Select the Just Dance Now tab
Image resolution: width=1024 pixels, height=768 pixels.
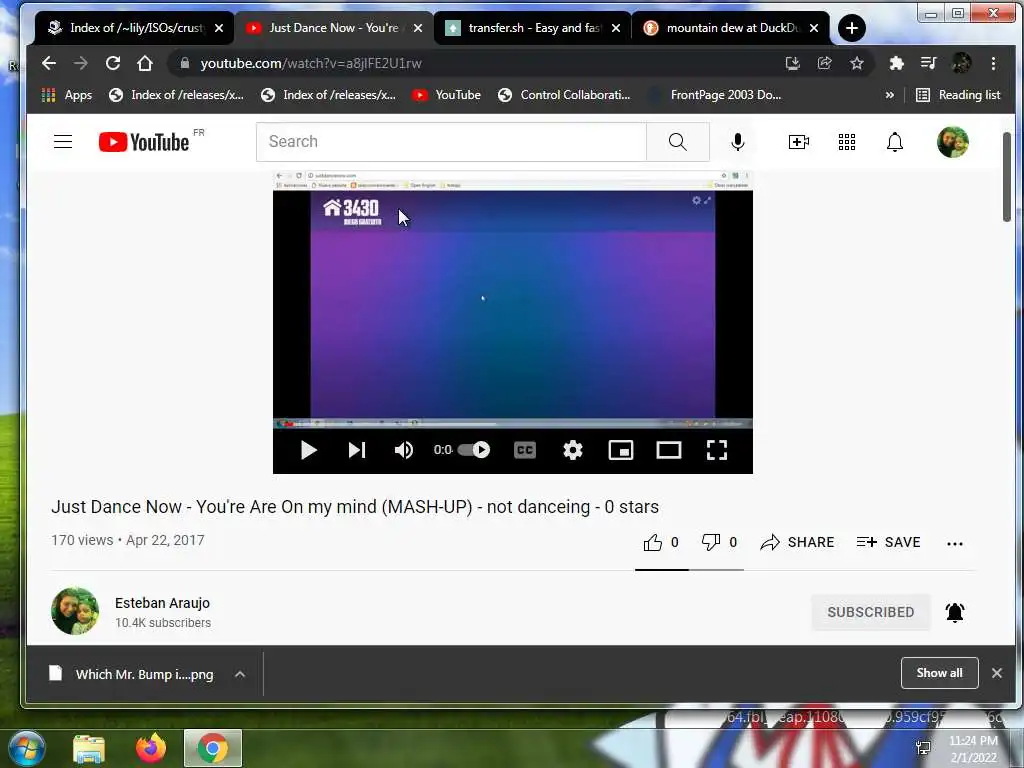pos(334,28)
